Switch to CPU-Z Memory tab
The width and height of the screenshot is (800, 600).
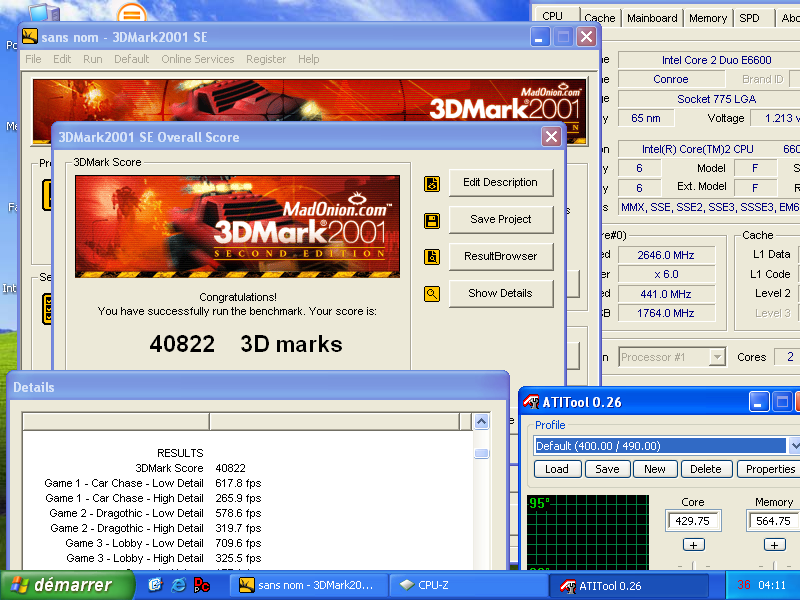(708, 18)
